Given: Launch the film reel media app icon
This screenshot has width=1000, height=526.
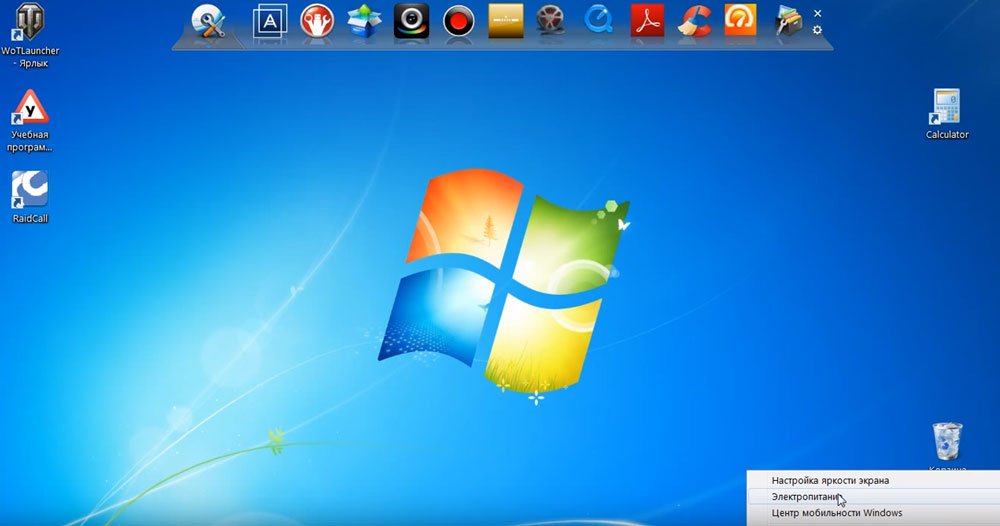Looking at the screenshot, I should click(550, 20).
